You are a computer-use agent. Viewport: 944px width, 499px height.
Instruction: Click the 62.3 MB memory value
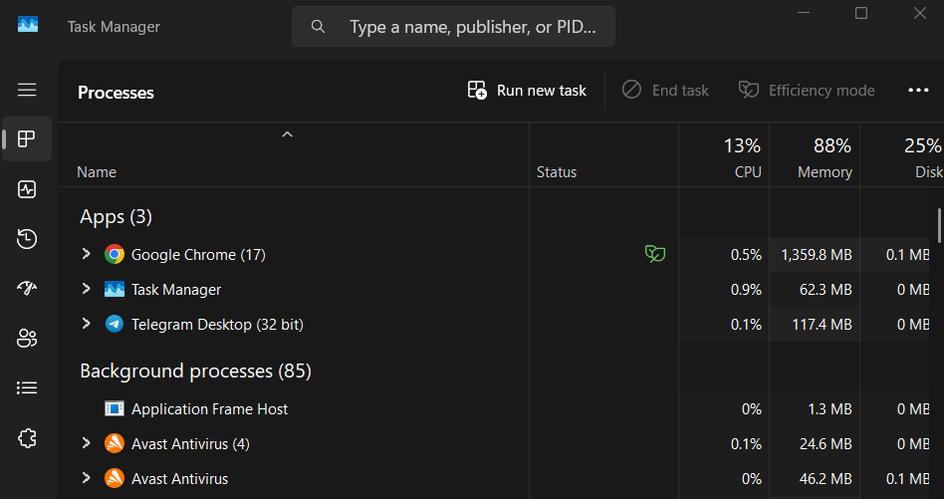click(825, 290)
